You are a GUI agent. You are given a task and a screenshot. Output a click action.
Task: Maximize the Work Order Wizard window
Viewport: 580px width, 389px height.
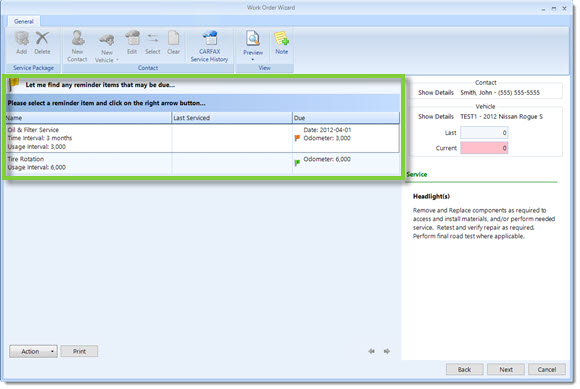coord(554,9)
